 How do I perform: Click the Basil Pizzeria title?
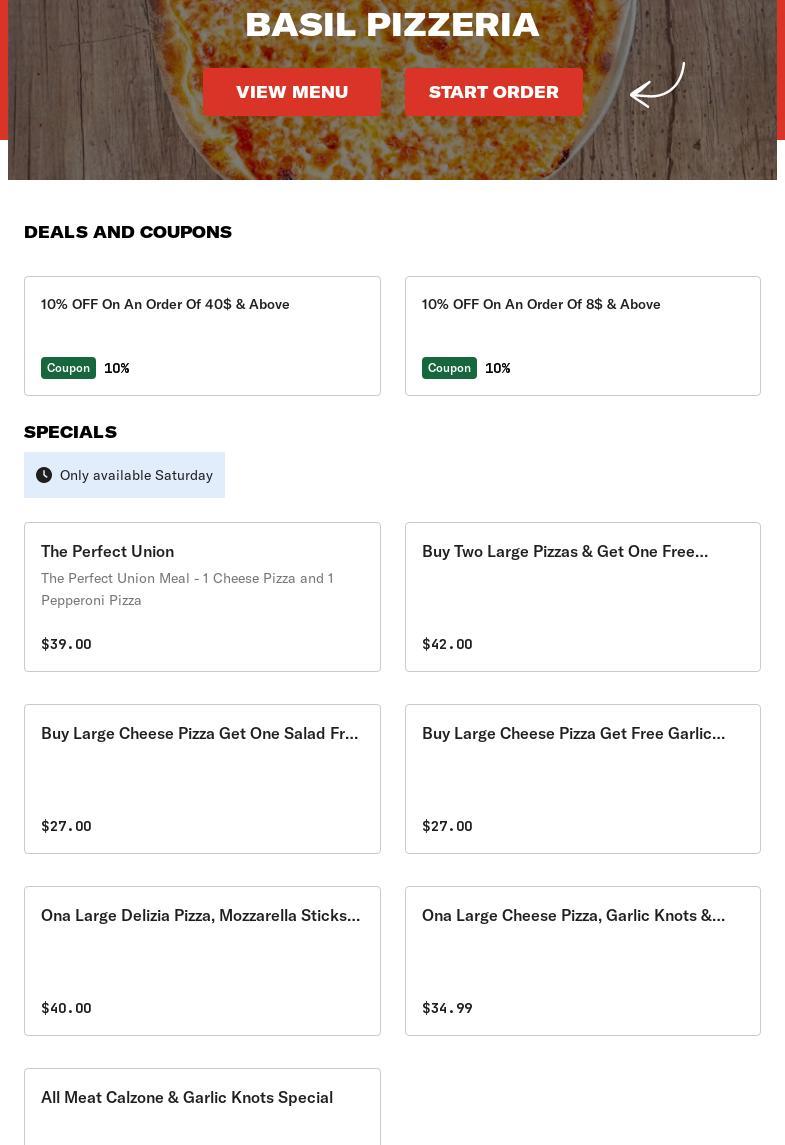tap(392, 24)
